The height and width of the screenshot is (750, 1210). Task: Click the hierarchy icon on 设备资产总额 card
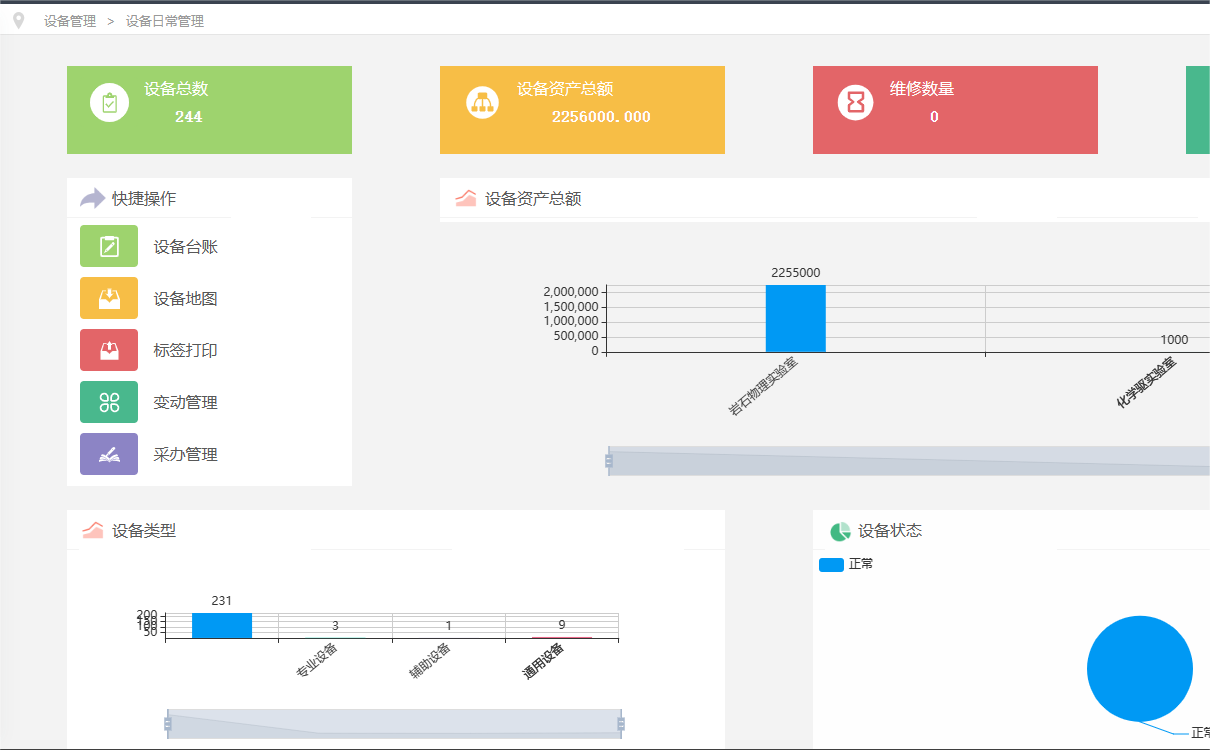pyautogui.click(x=482, y=102)
